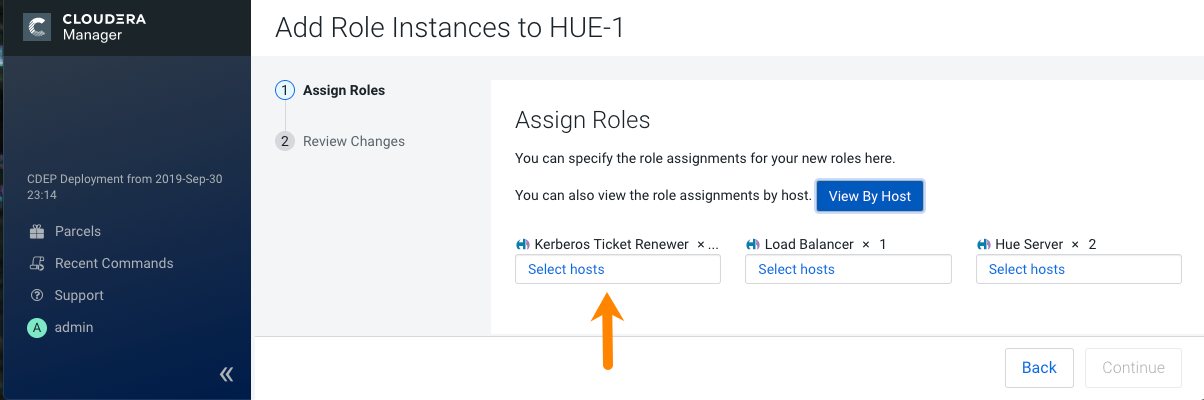Open the admin username label
The width and height of the screenshot is (1204, 400).
[x=74, y=327]
